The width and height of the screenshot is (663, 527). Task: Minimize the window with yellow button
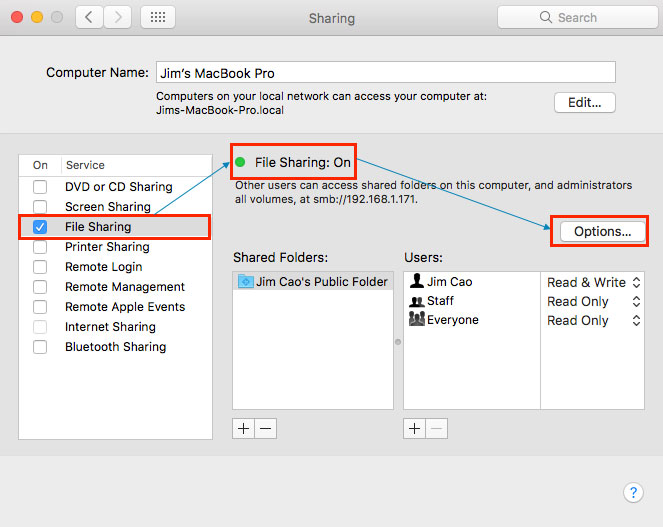[x=37, y=17]
